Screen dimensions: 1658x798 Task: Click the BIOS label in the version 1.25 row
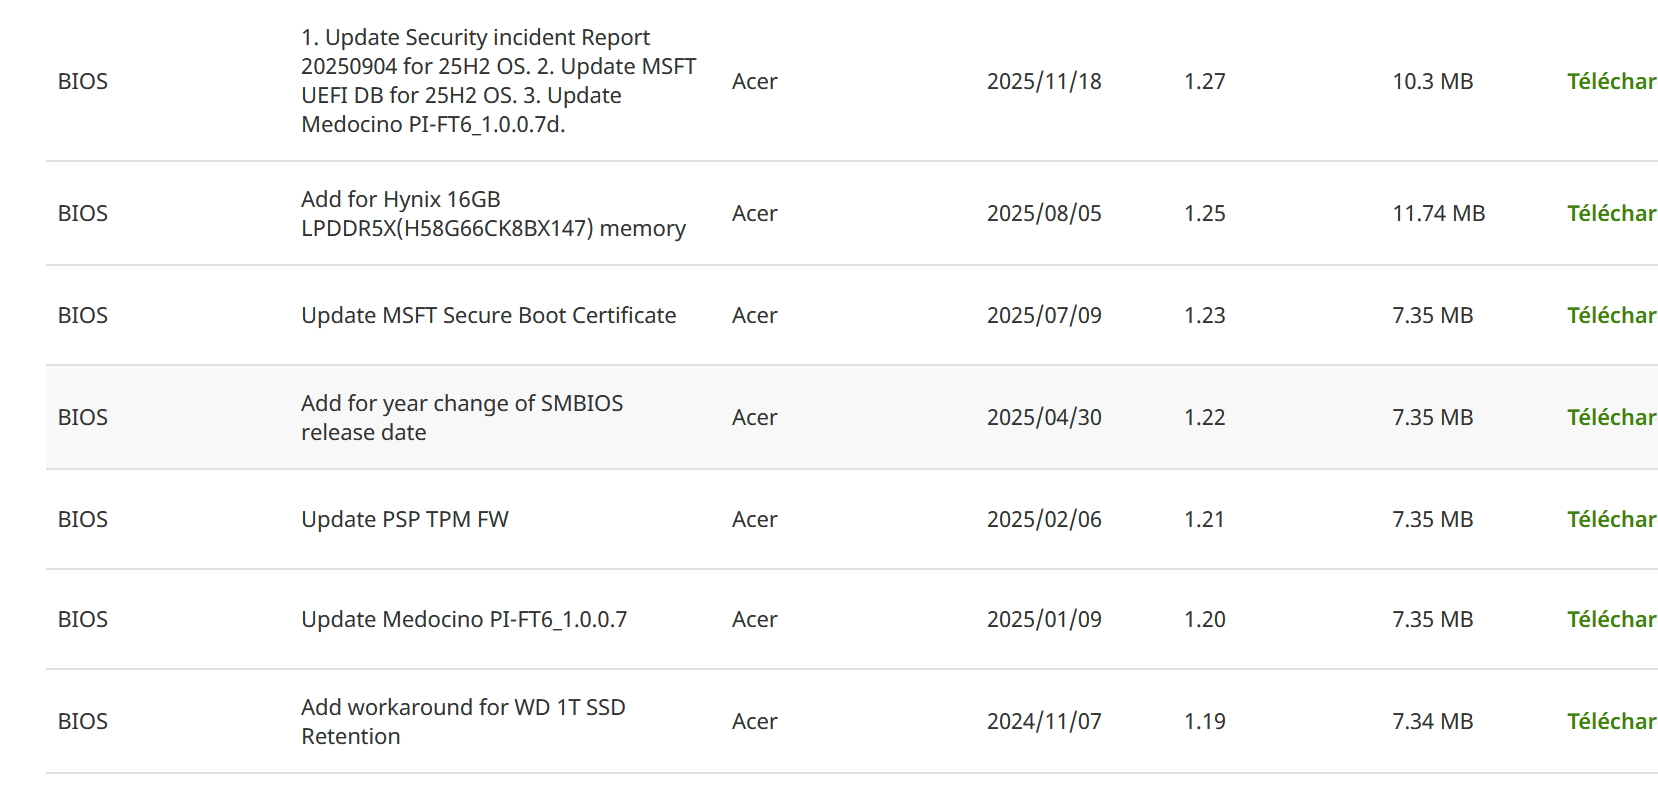pyautogui.click(x=83, y=214)
